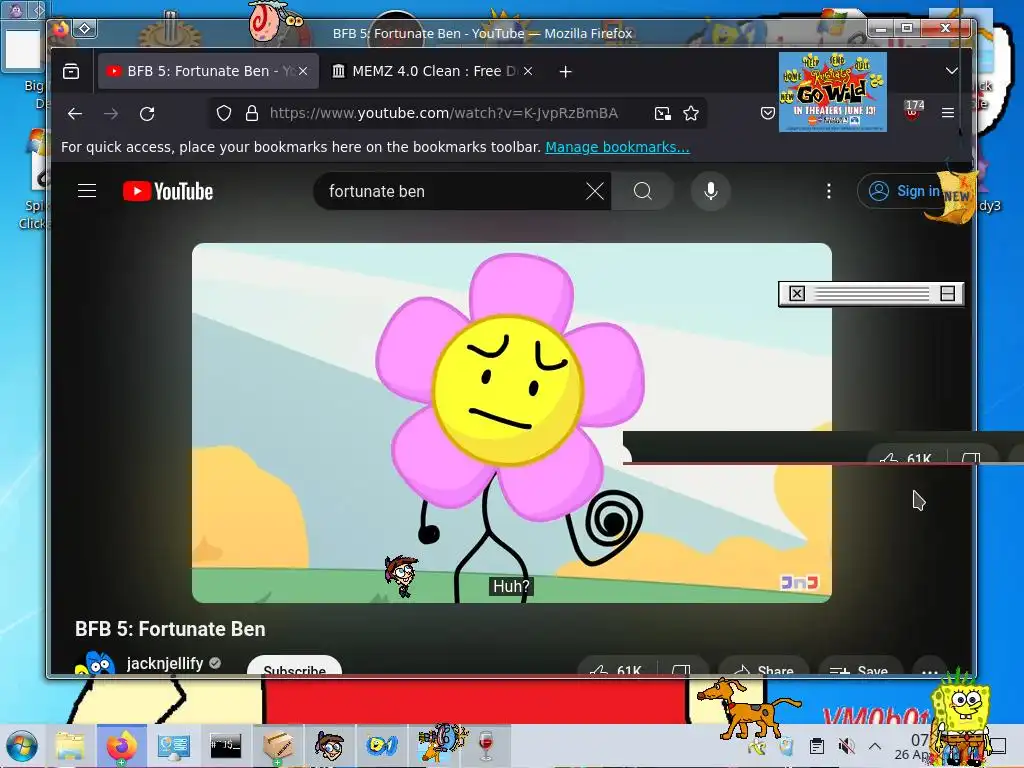Open Timmy Turner character taskbar icon
This screenshot has width=1024, height=768.
329,746
